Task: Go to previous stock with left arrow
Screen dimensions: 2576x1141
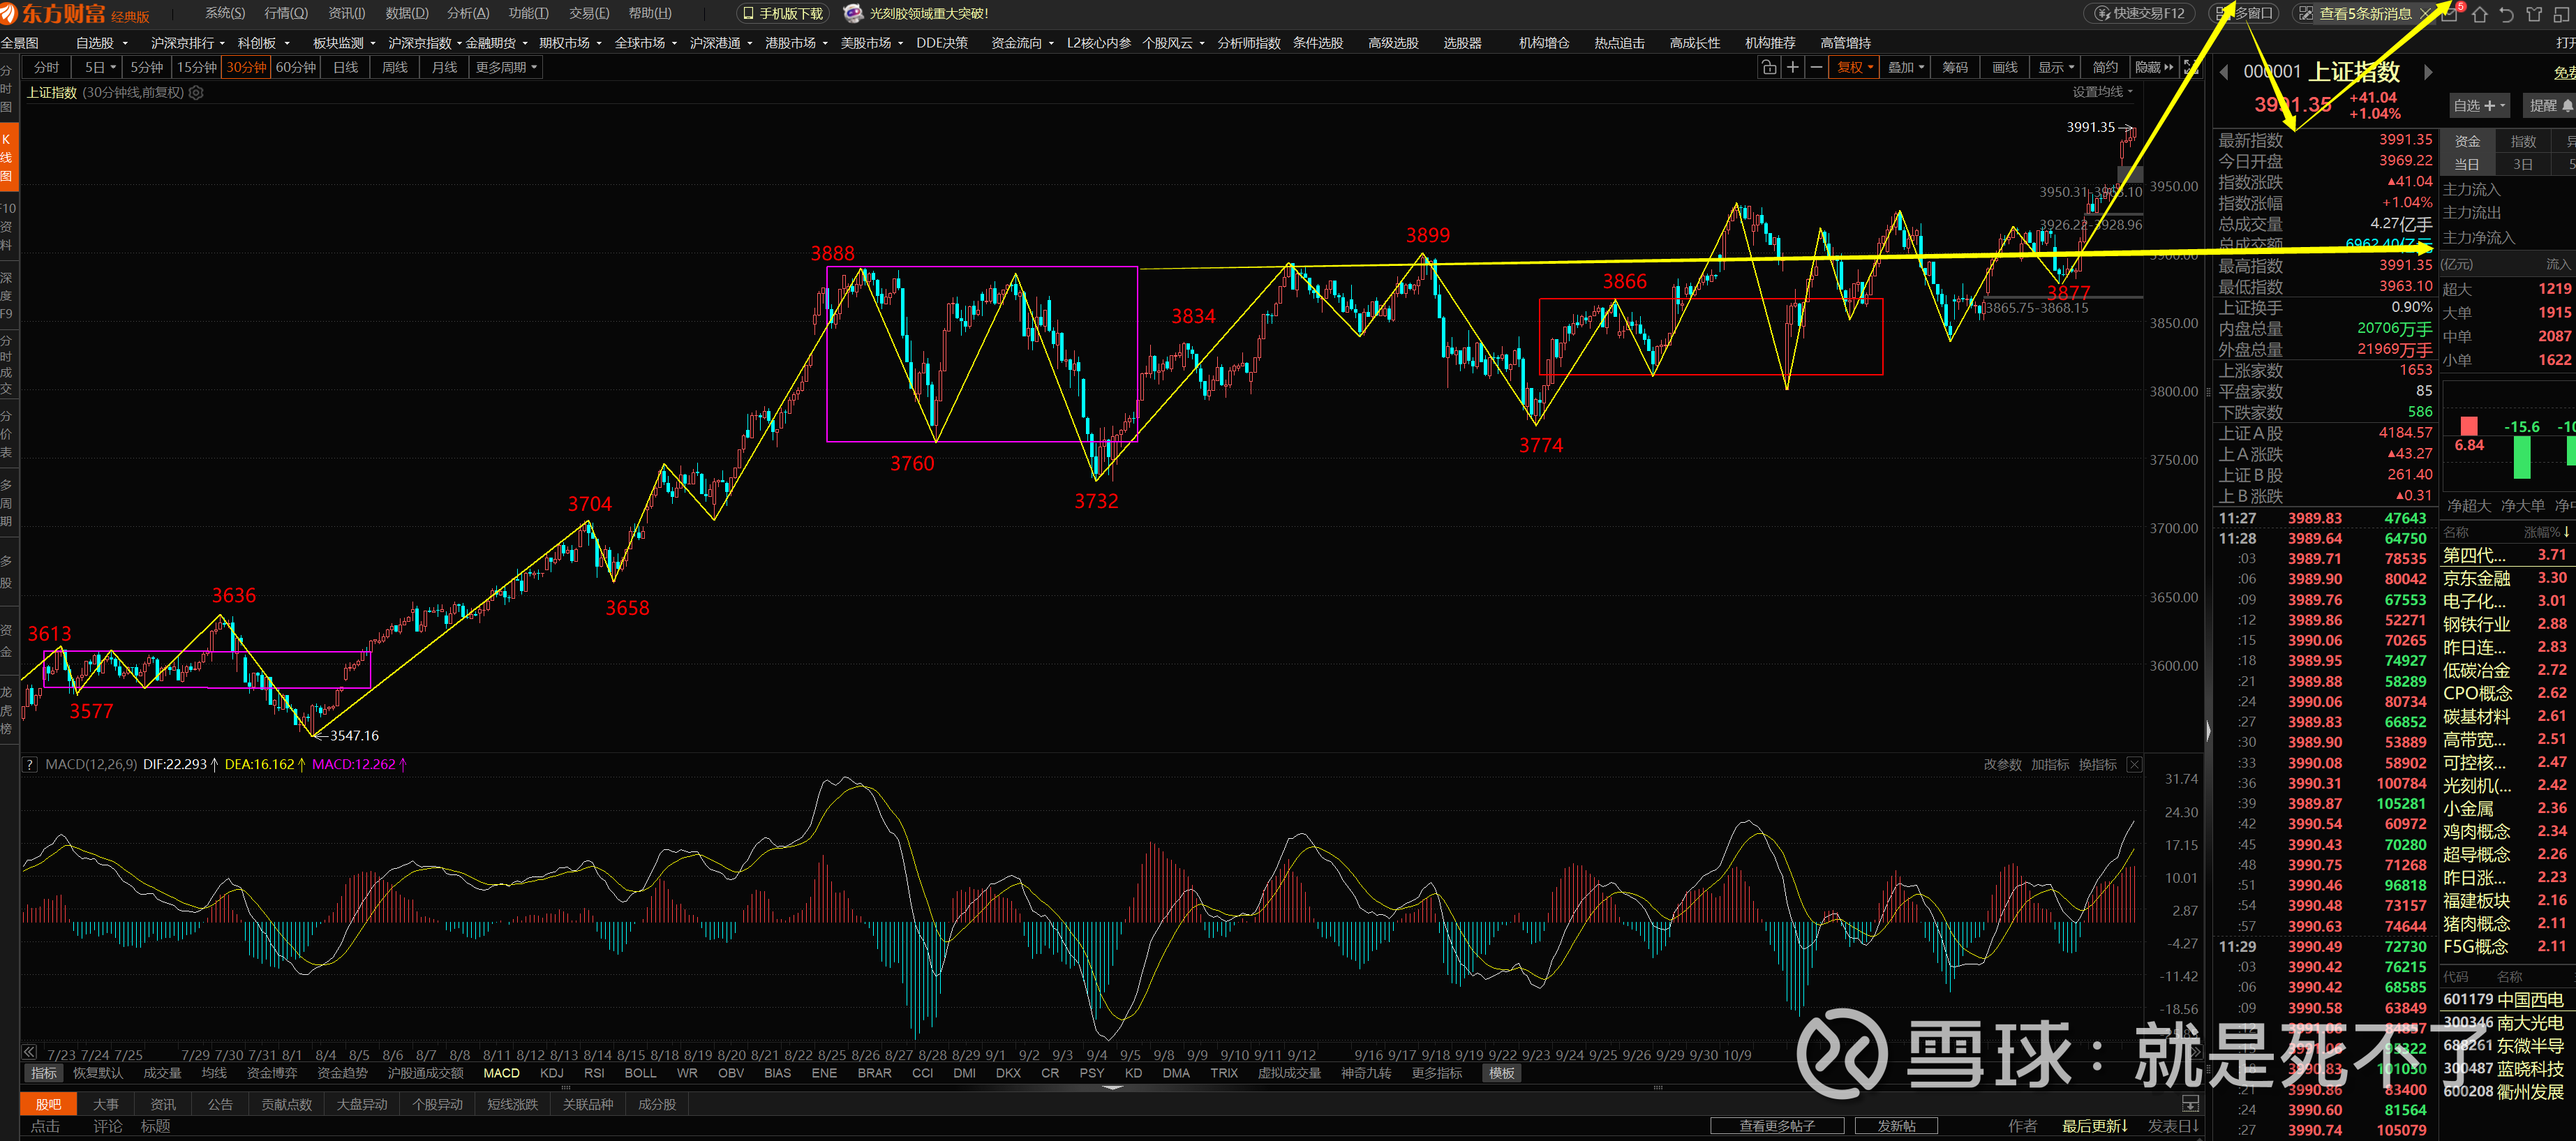Action: [2224, 72]
